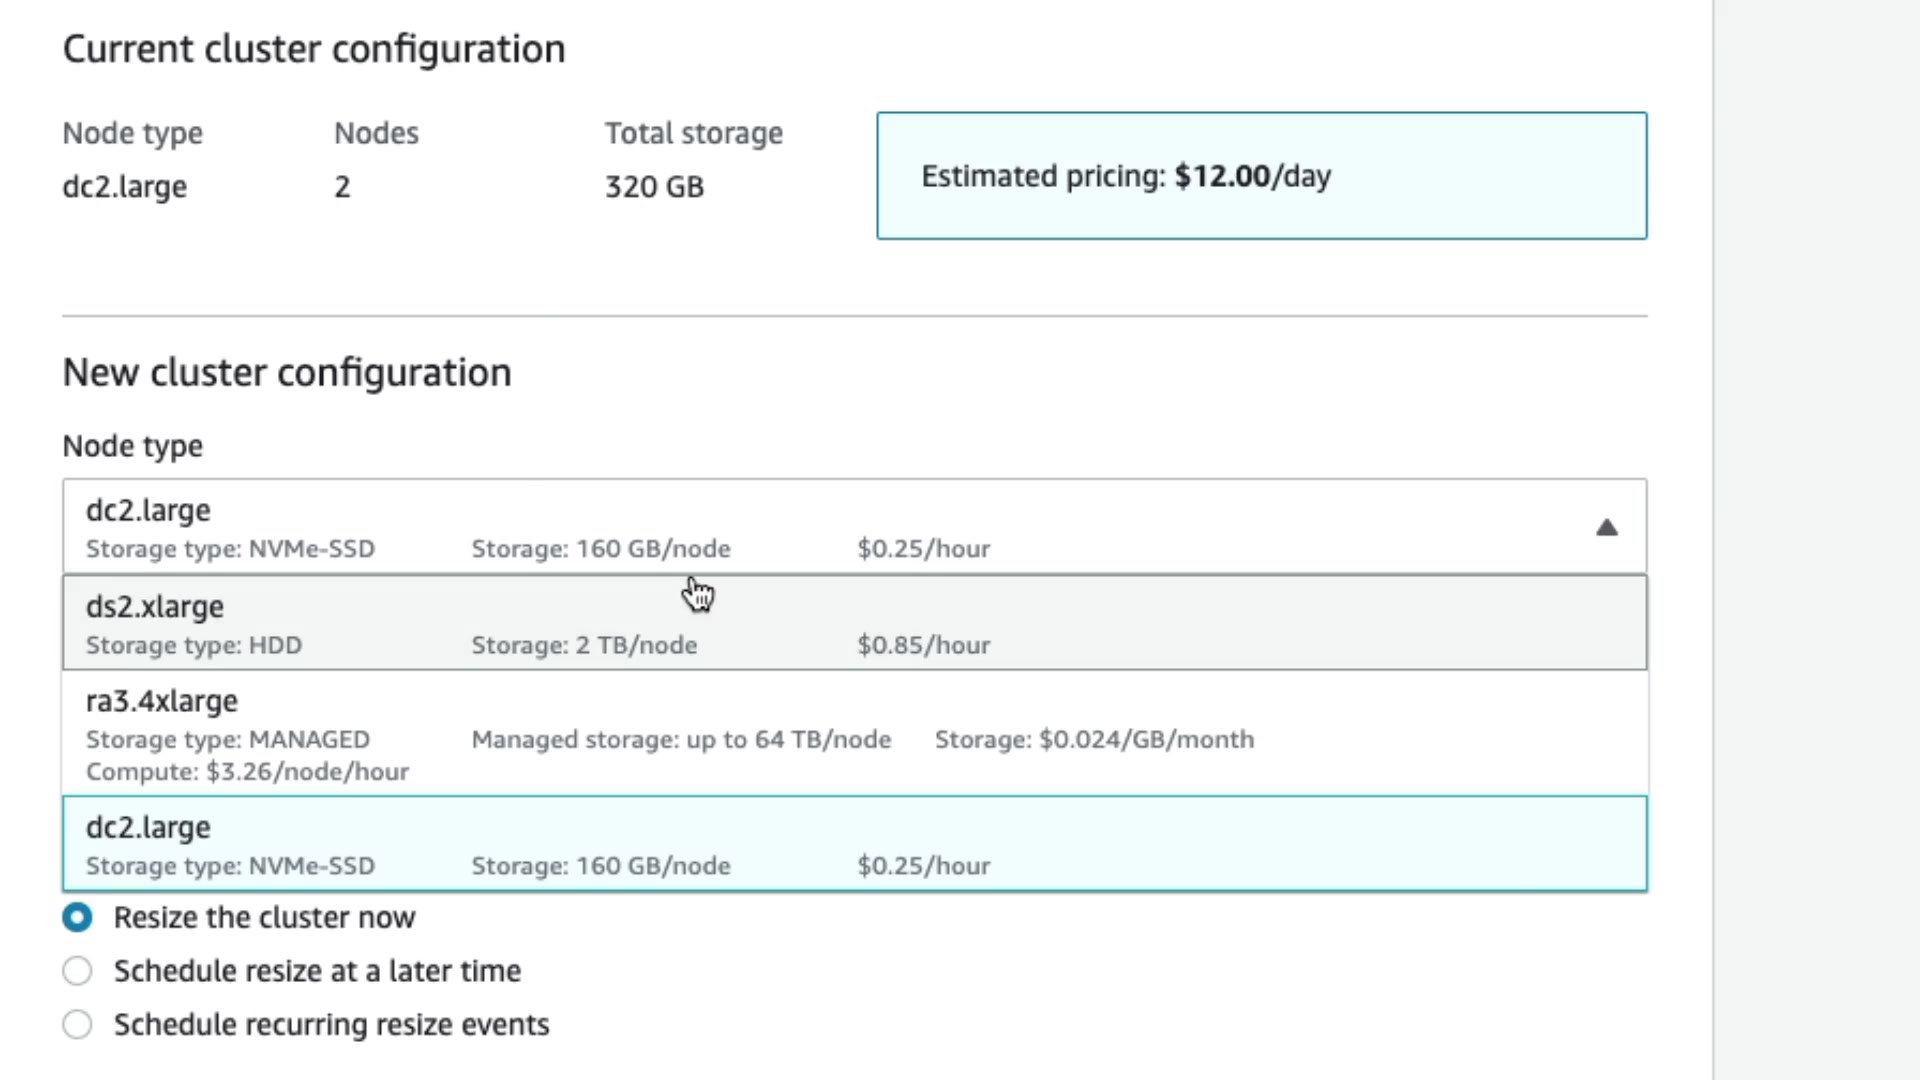Image resolution: width=1920 pixels, height=1080 pixels.
Task: Collapse the Node type dropdown arrow
Action: (x=1606, y=527)
